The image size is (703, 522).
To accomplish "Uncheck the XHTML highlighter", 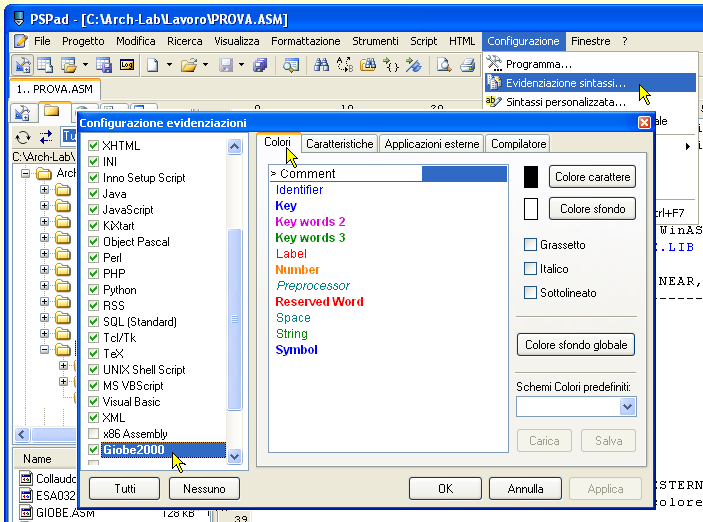I will pyautogui.click(x=93, y=145).
